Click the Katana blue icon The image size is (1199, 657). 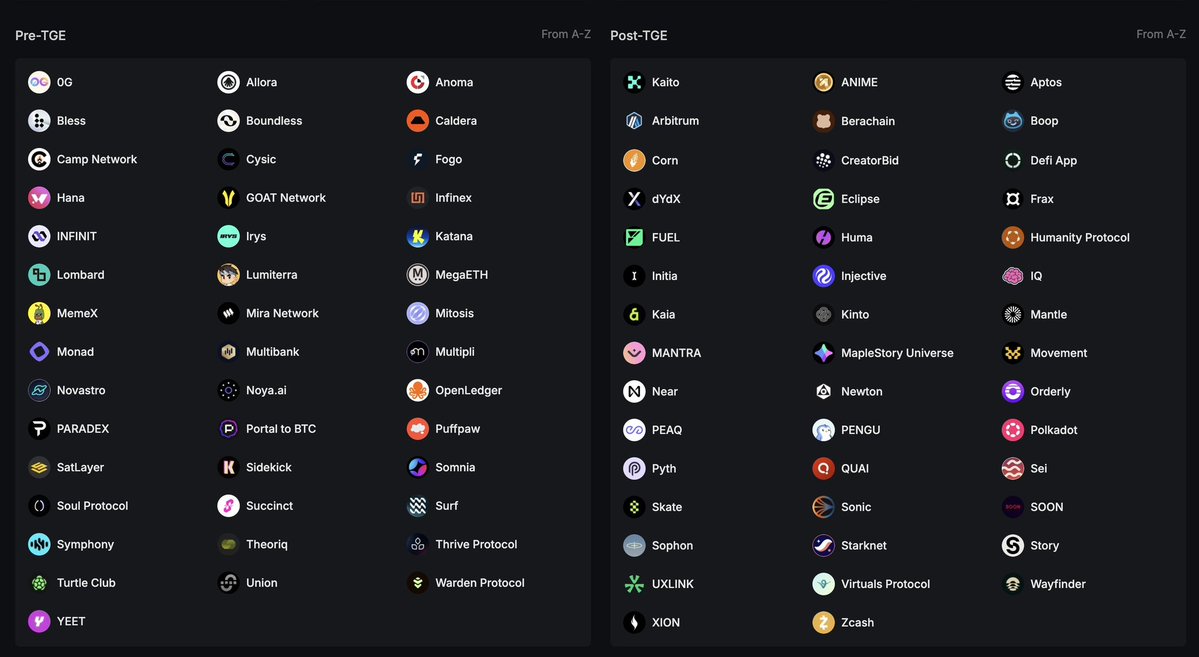click(418, 236)
